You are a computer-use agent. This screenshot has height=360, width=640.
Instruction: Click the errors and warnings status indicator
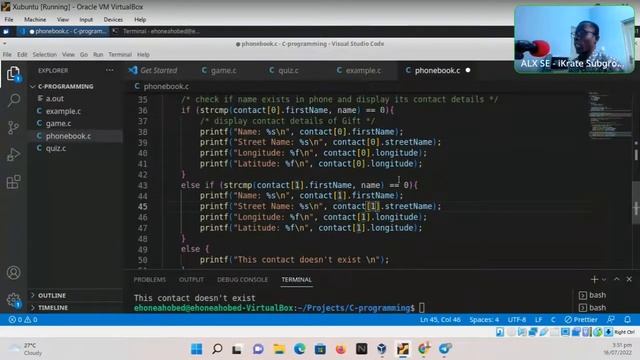pos(23,320)
